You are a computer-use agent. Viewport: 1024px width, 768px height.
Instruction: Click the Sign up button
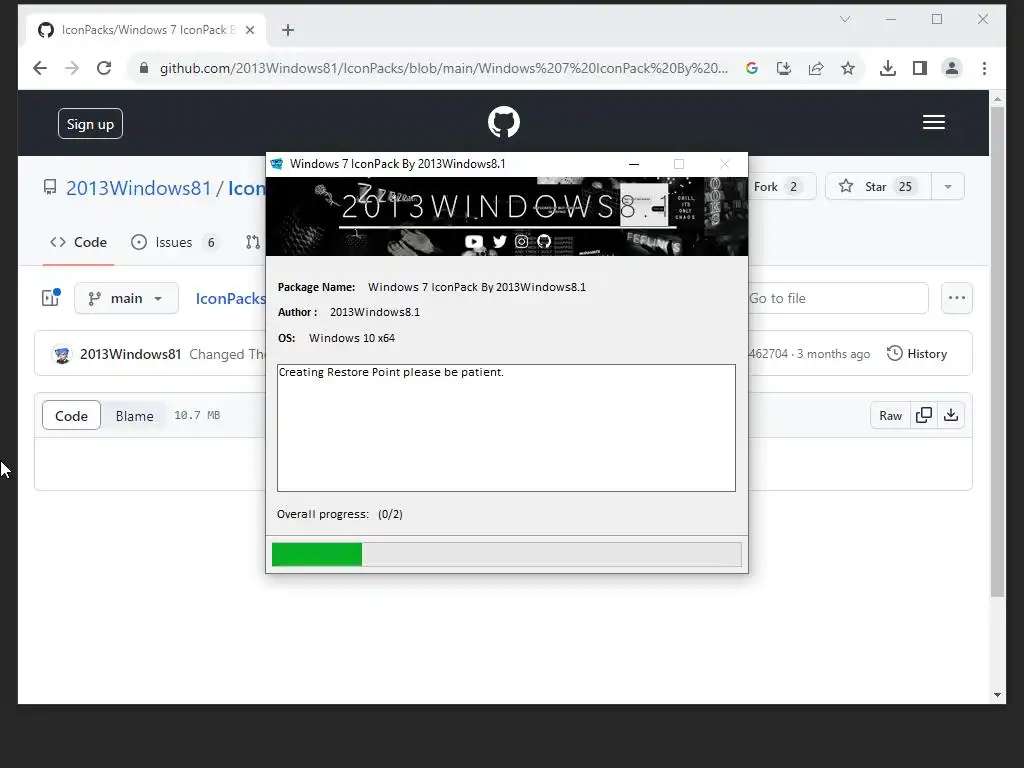(90, 123)
